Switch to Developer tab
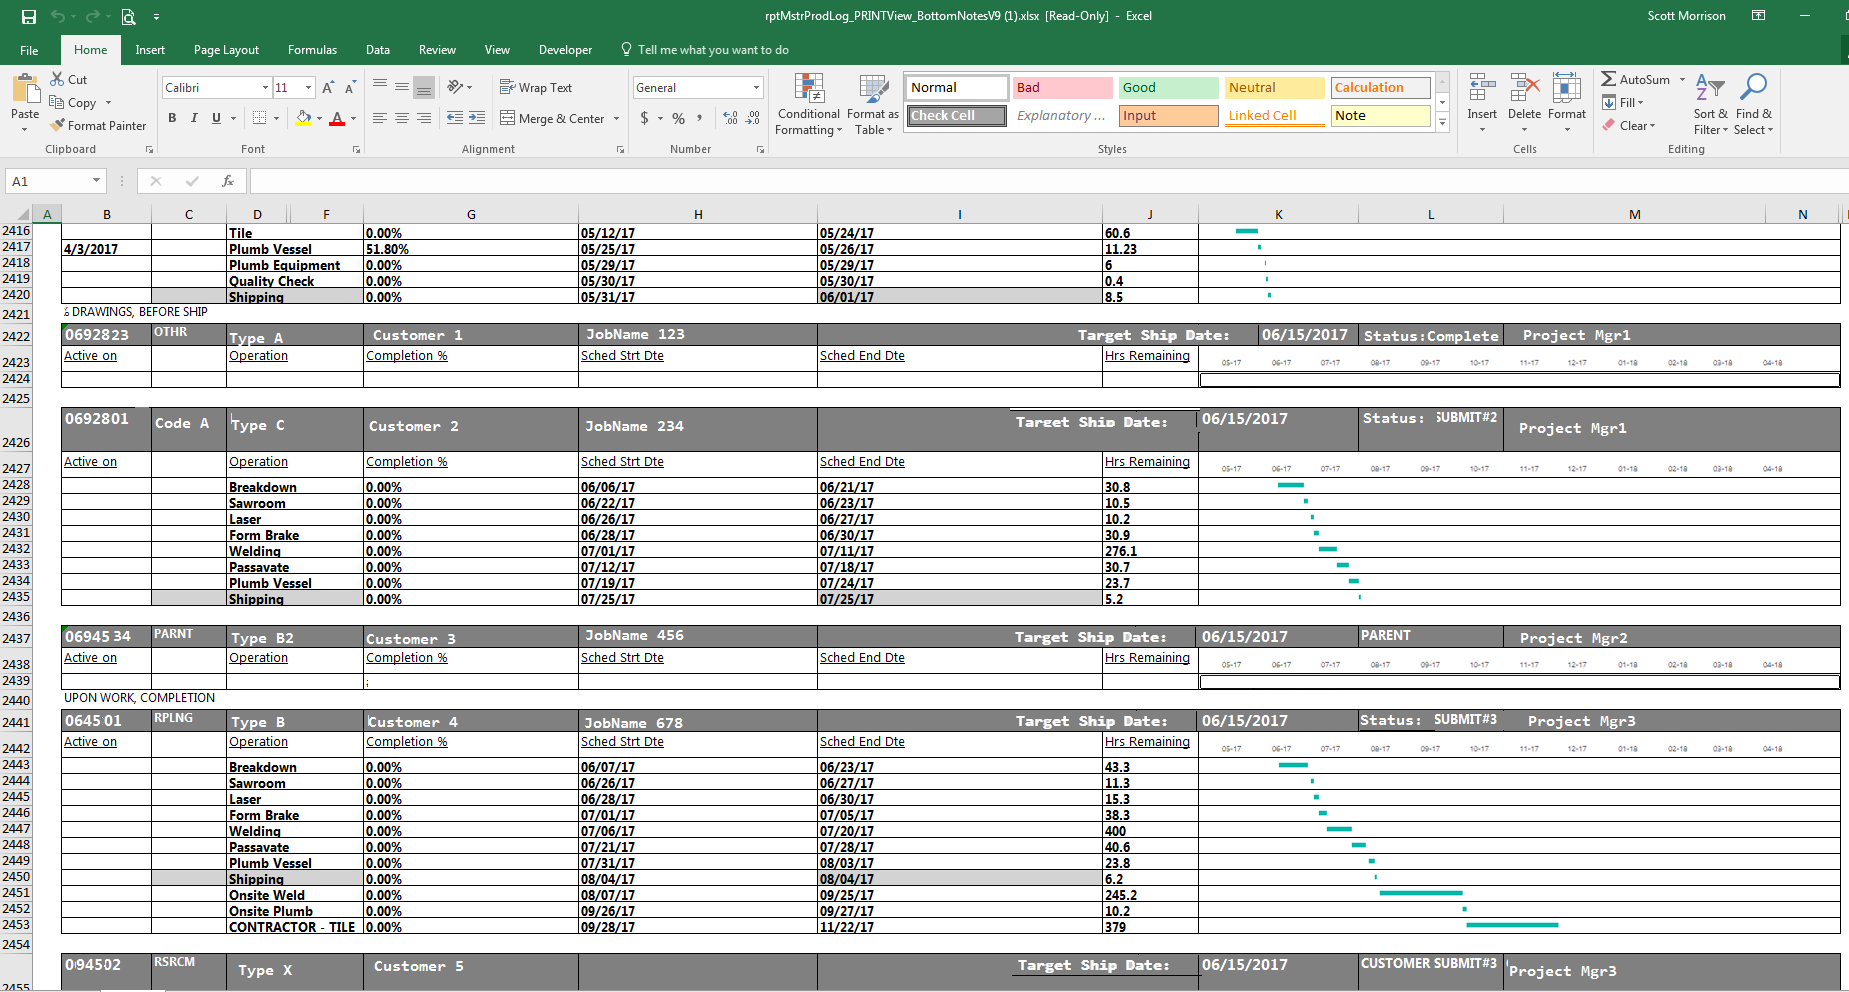Screen dimensions: 1849x992 [x=565, y=50]
